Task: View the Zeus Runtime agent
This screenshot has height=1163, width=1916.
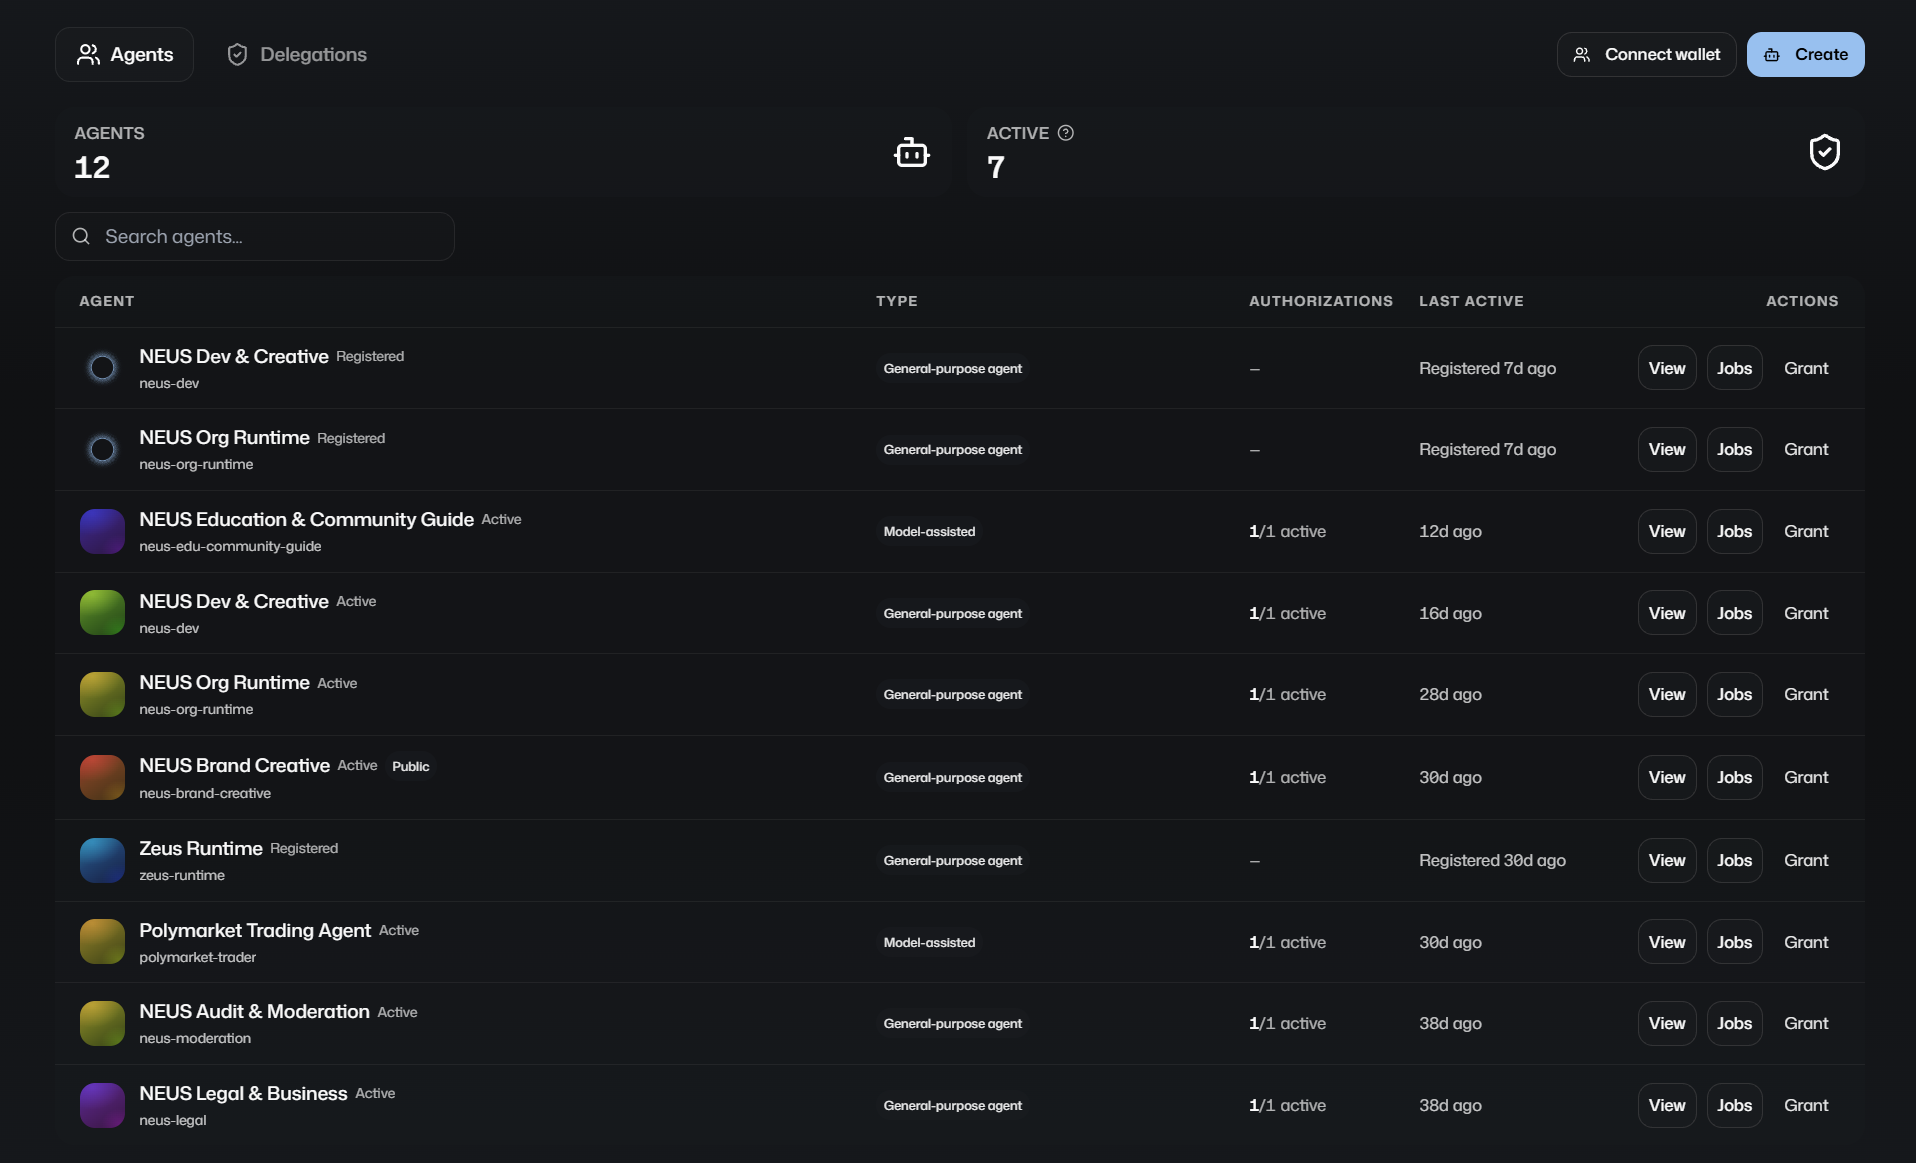Action: click(x=1667, y=860)
